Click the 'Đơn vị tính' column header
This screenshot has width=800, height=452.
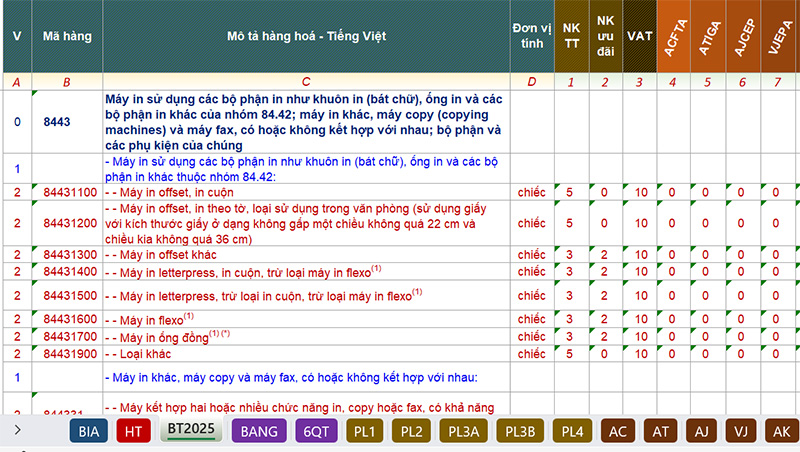click(532, 36)
